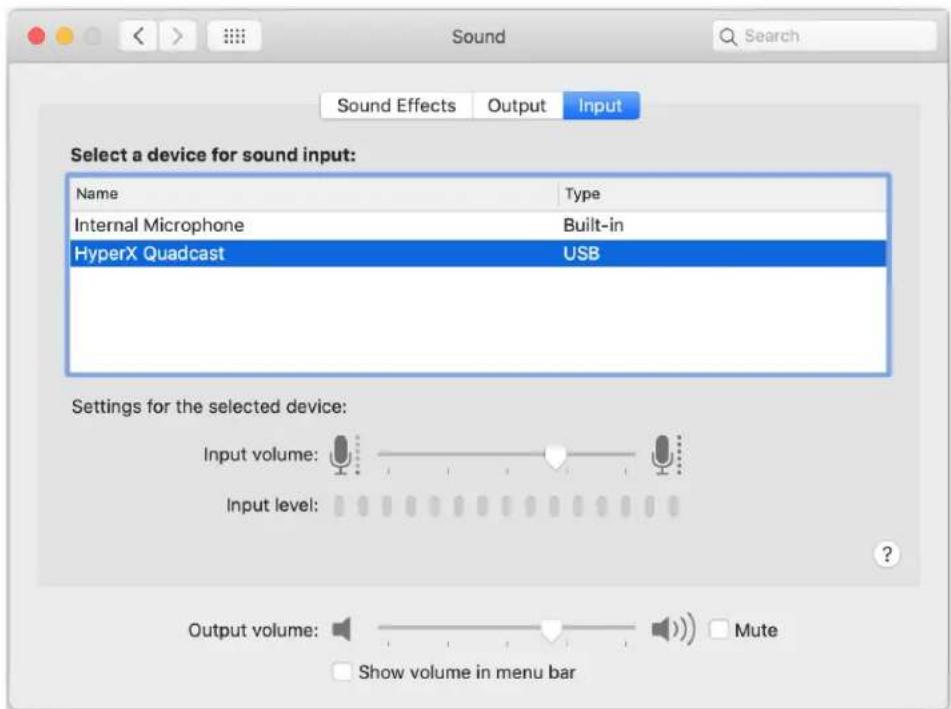Image resolution: width=951 pixels, height=709 pixels.
Task: Click the Input level meter
Action: [506, 506]
